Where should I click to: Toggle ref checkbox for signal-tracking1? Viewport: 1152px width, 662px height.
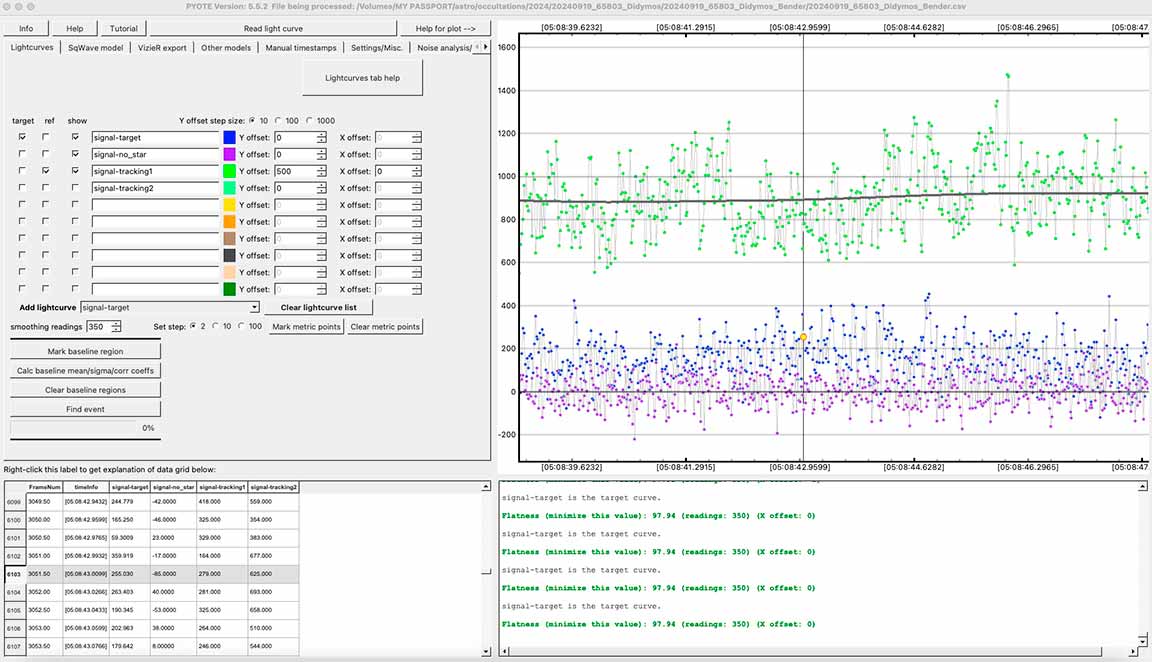46,171
